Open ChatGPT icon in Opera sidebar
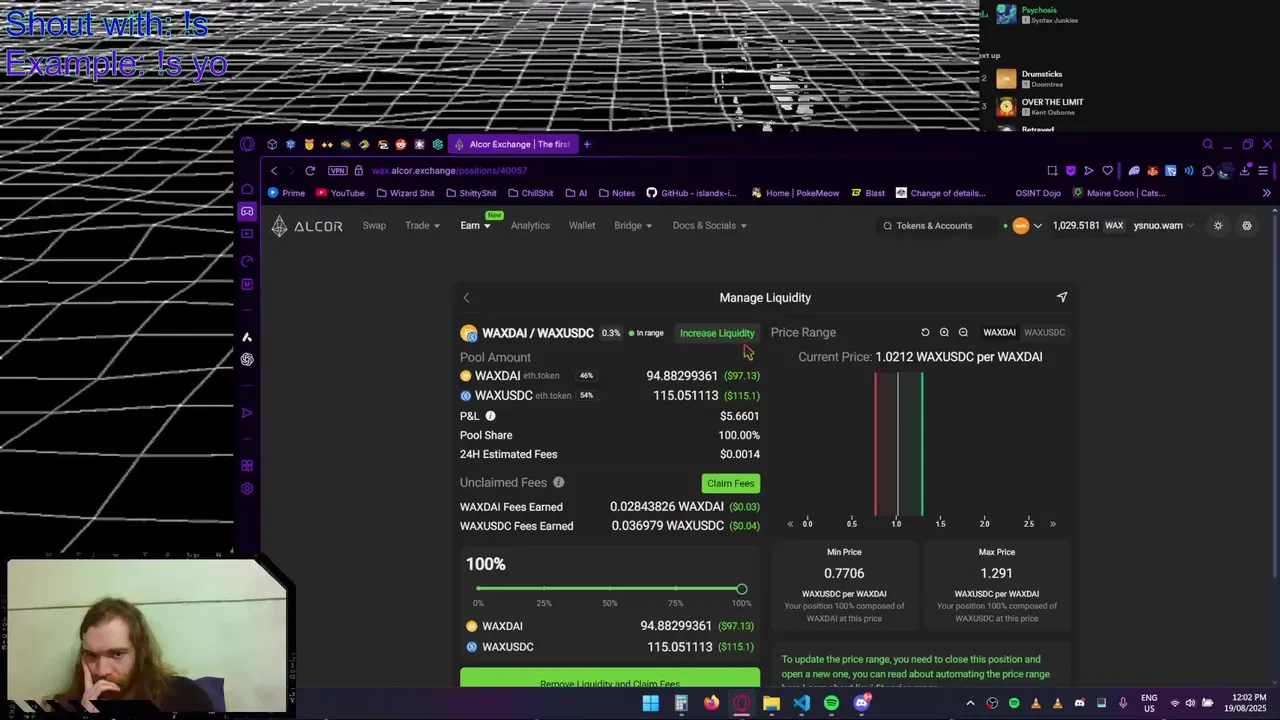The height and width of the screenshot is (720, 1280). coord(247,359)
